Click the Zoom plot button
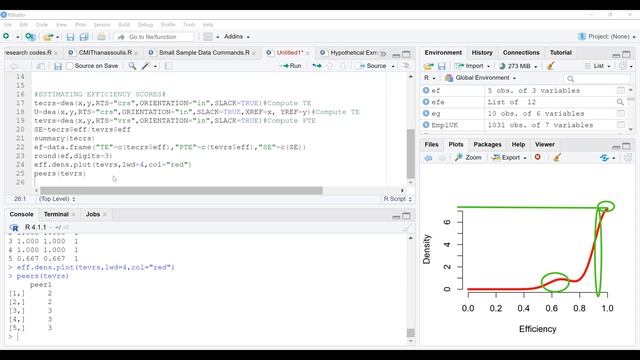This screenshot has width=640, height=360. tap(469, 158)
